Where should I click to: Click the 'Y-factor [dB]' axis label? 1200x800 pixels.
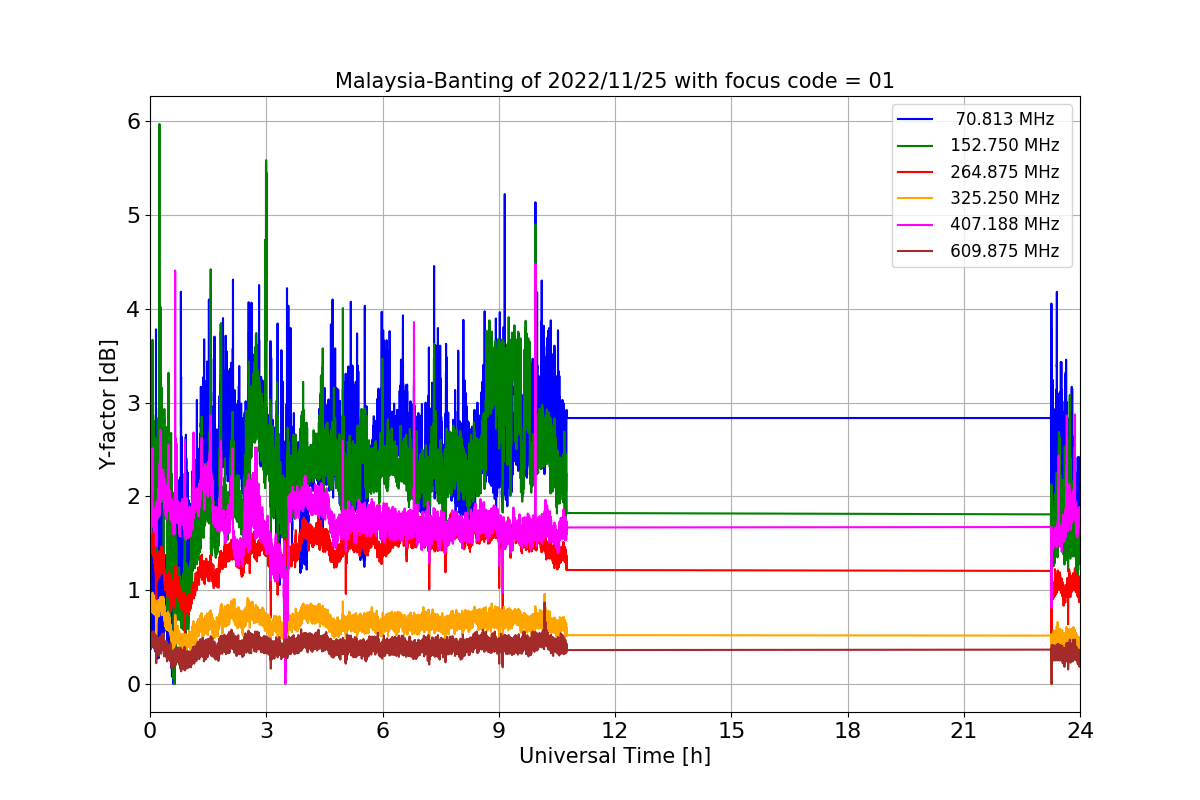(108, 404)
